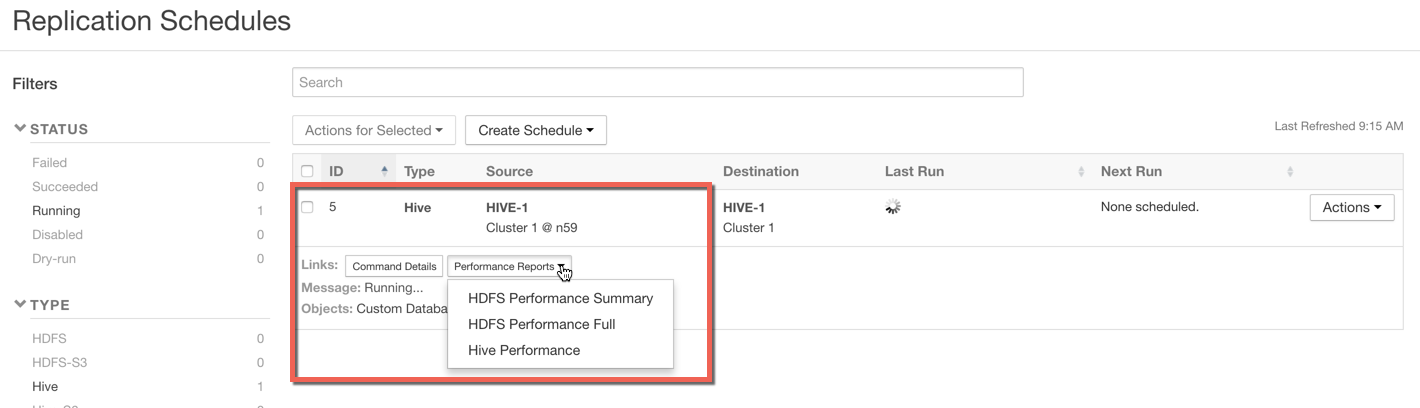
Task: Sort by Next Run column arrows
Action: [x=1290, y=172]
